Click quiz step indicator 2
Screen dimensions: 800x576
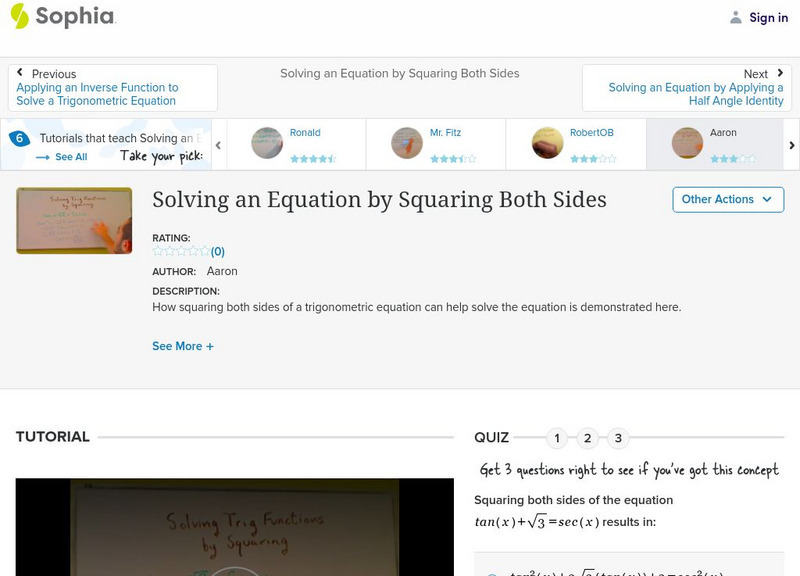point(588,437)
